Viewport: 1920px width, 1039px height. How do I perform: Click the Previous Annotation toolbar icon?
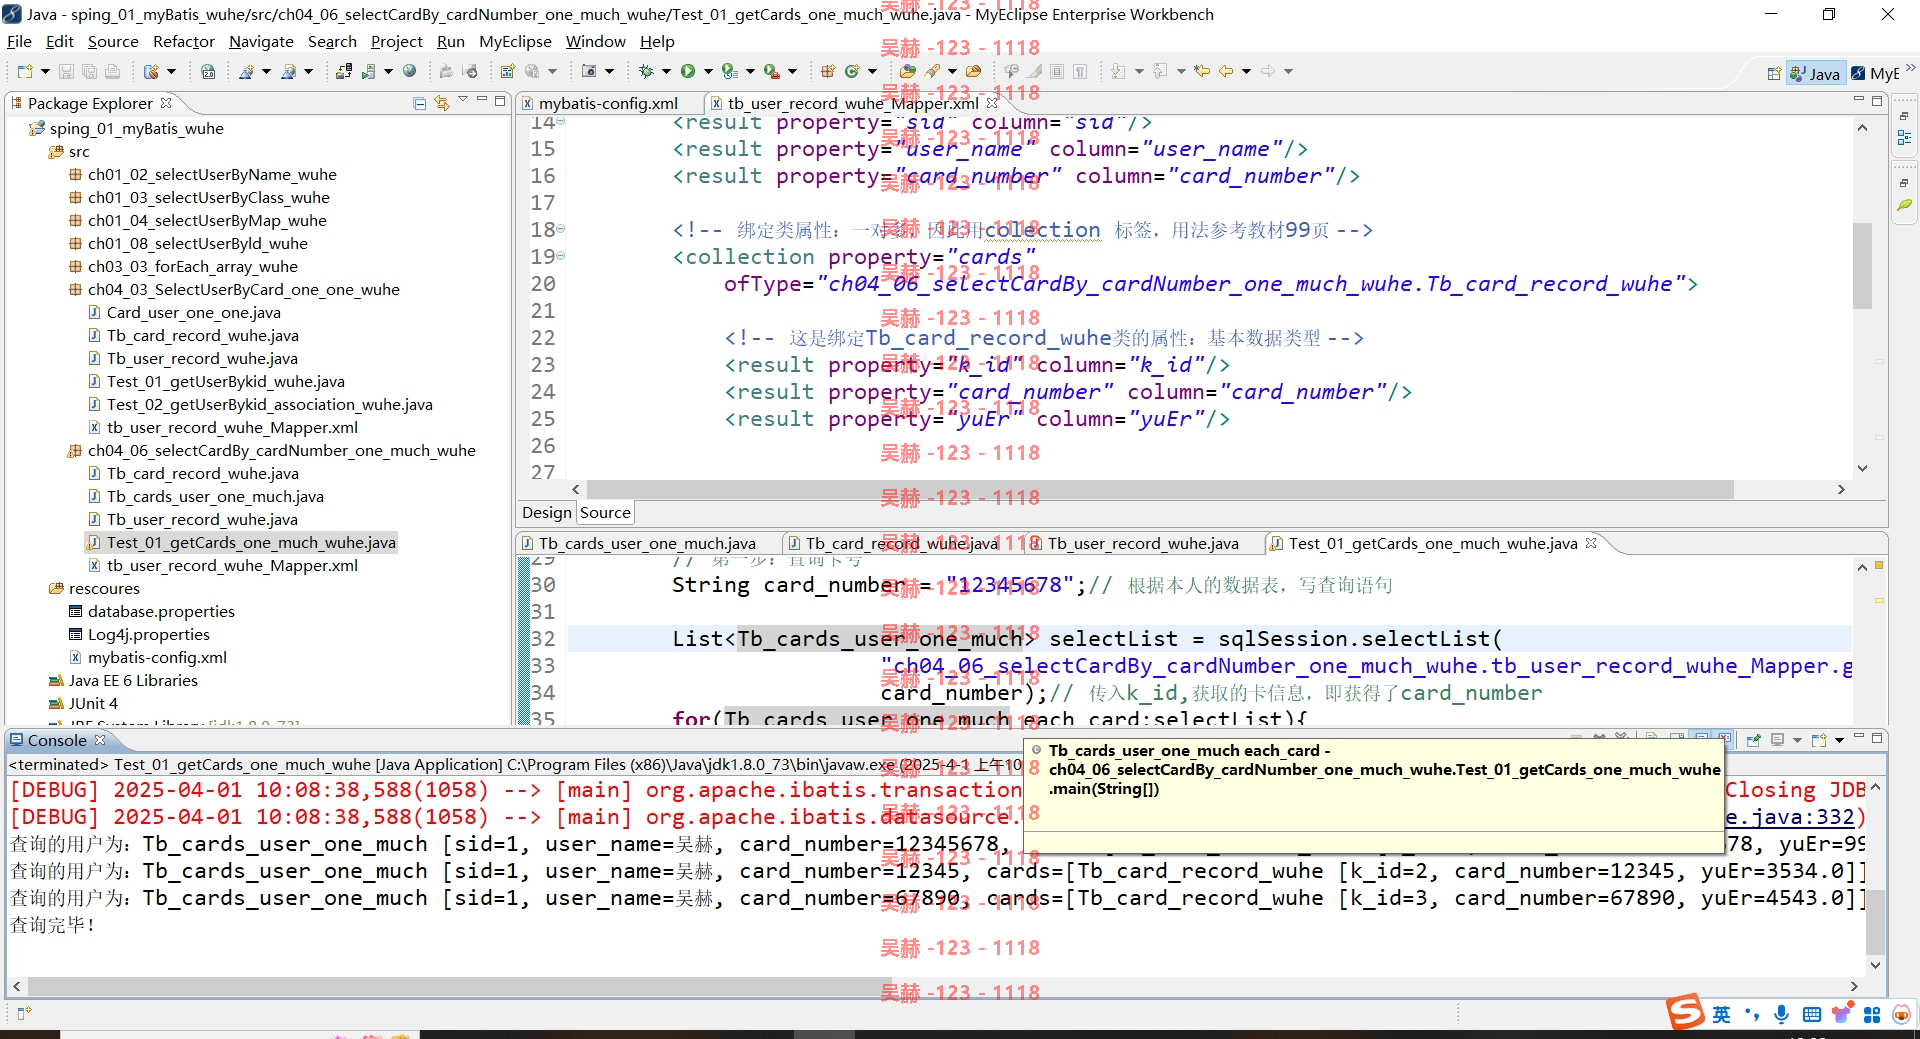(x=1160, y=72)
